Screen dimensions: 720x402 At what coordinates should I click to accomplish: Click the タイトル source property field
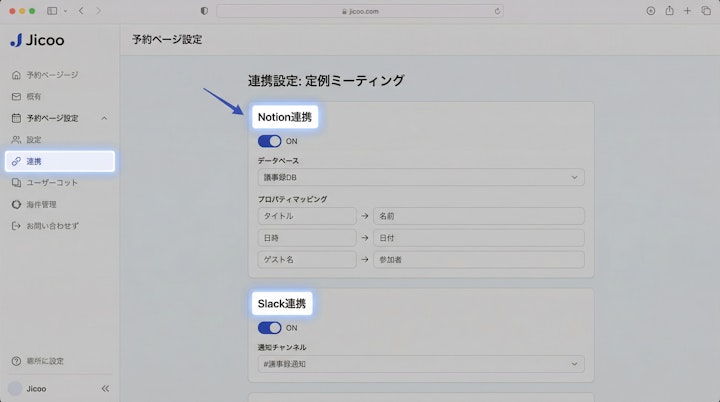pos(307,216)
